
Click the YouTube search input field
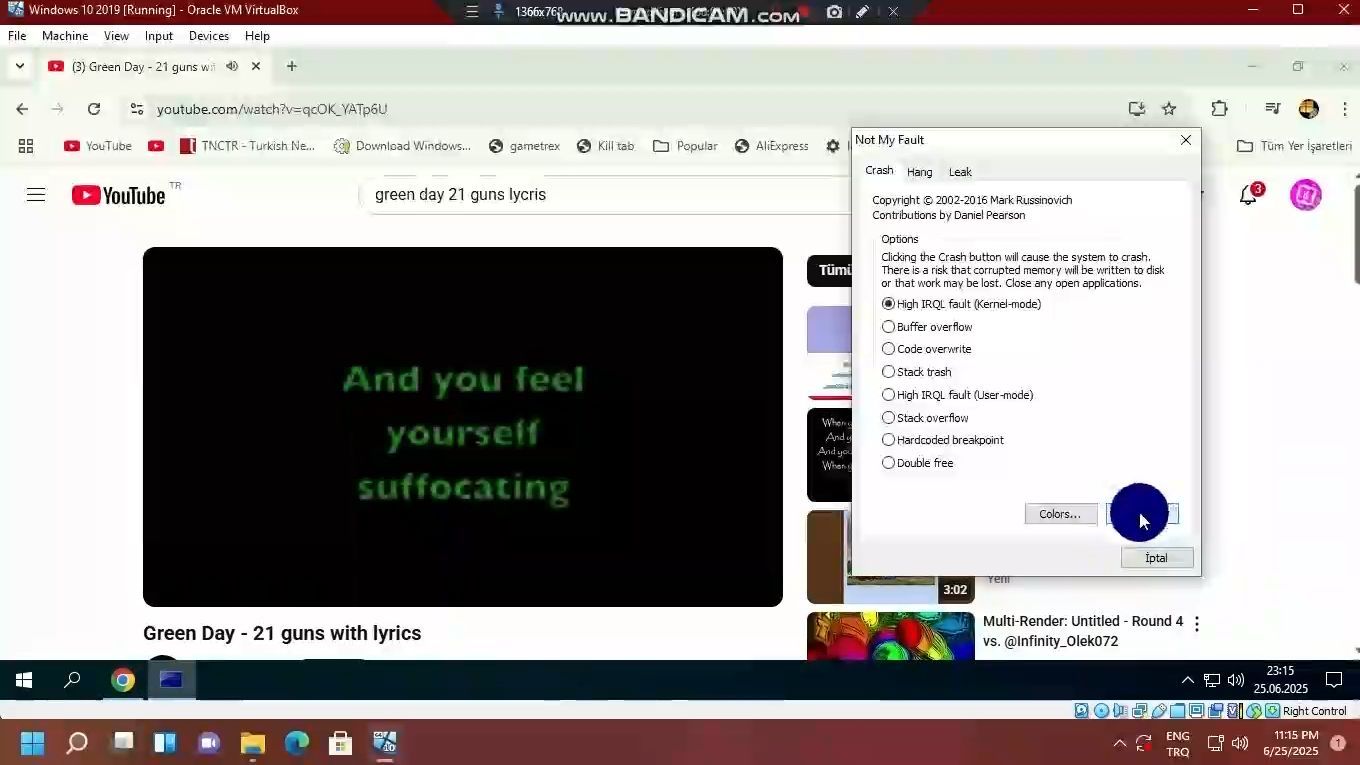[600, 195]
